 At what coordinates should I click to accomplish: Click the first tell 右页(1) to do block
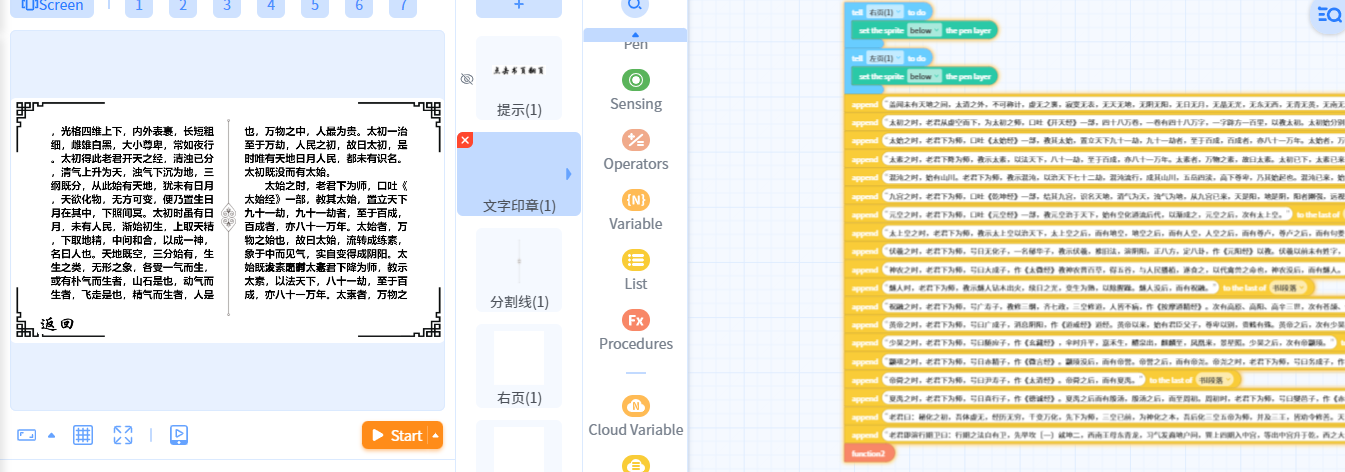click(x=890, y=11)
